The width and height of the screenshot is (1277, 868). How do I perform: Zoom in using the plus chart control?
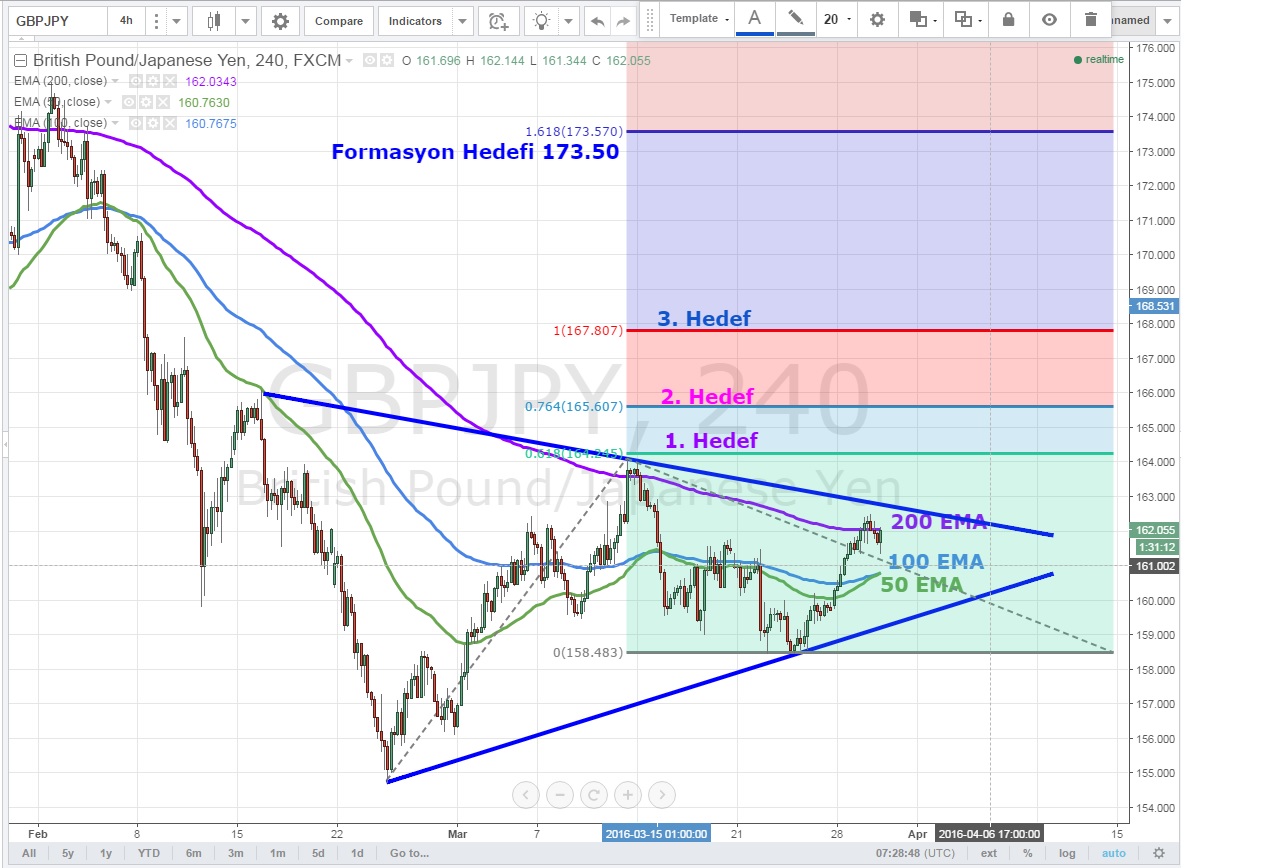point(627,795)
